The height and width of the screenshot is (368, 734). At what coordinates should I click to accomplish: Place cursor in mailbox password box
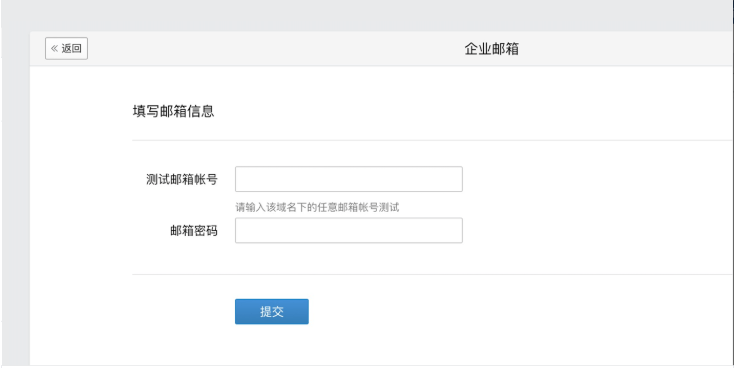[x=349, y=230]
